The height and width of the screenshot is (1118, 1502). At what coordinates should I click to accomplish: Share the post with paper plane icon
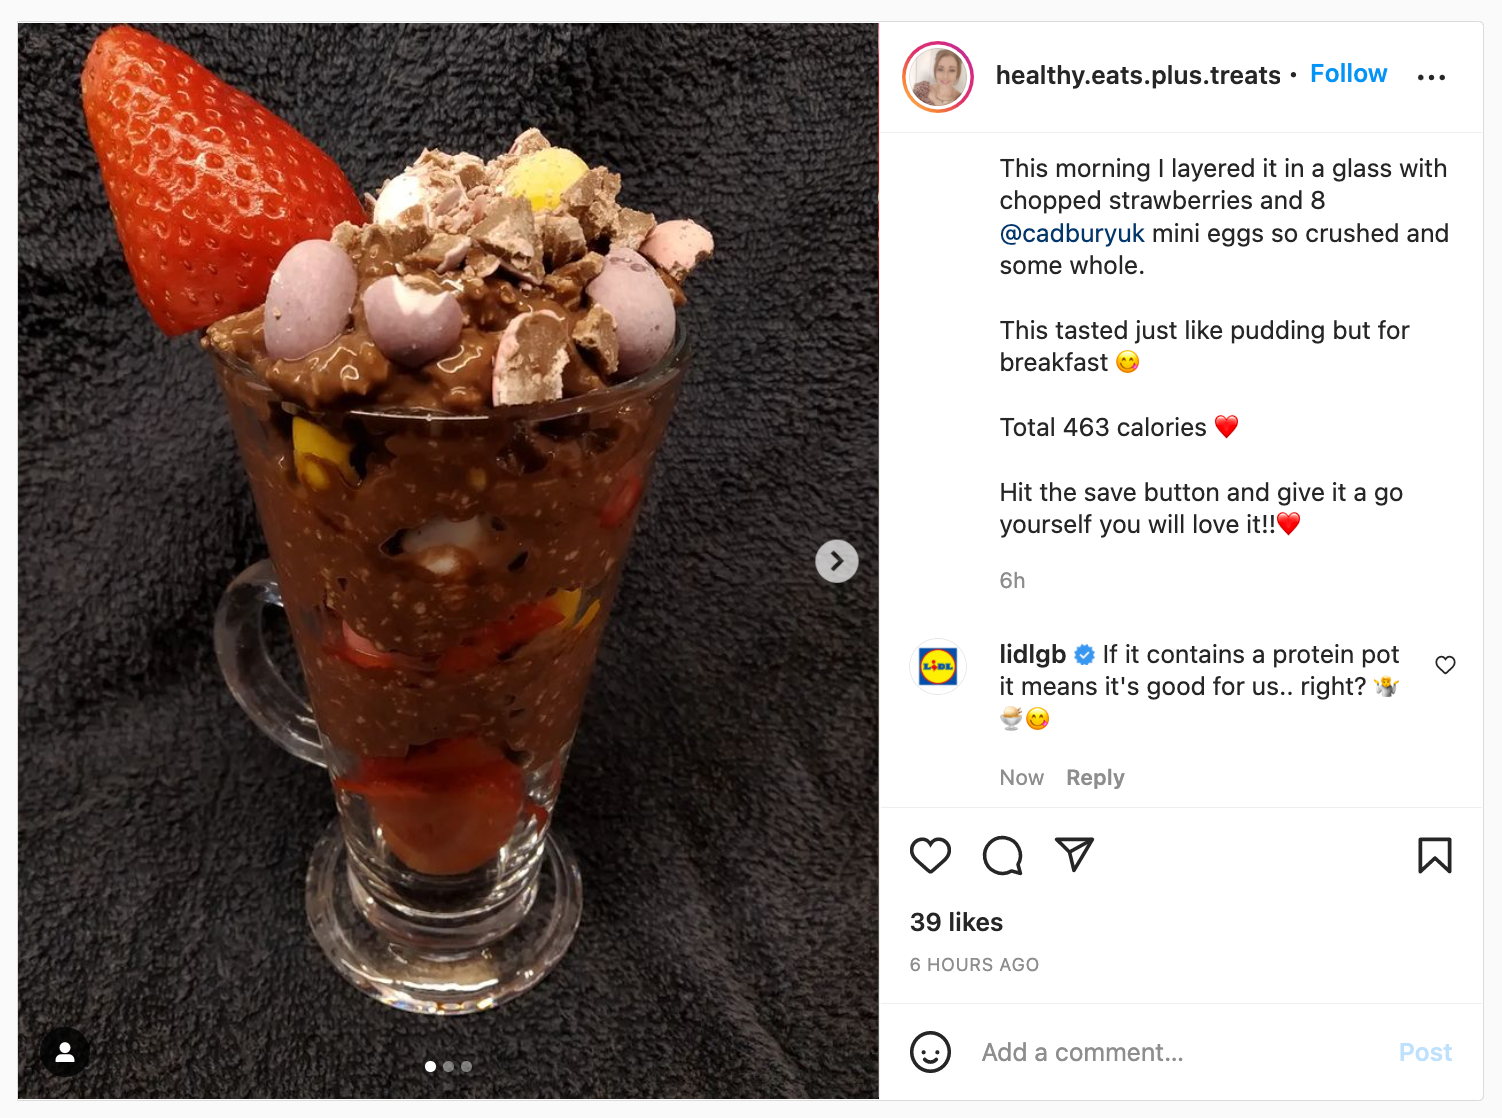[x=1075, y=854]
